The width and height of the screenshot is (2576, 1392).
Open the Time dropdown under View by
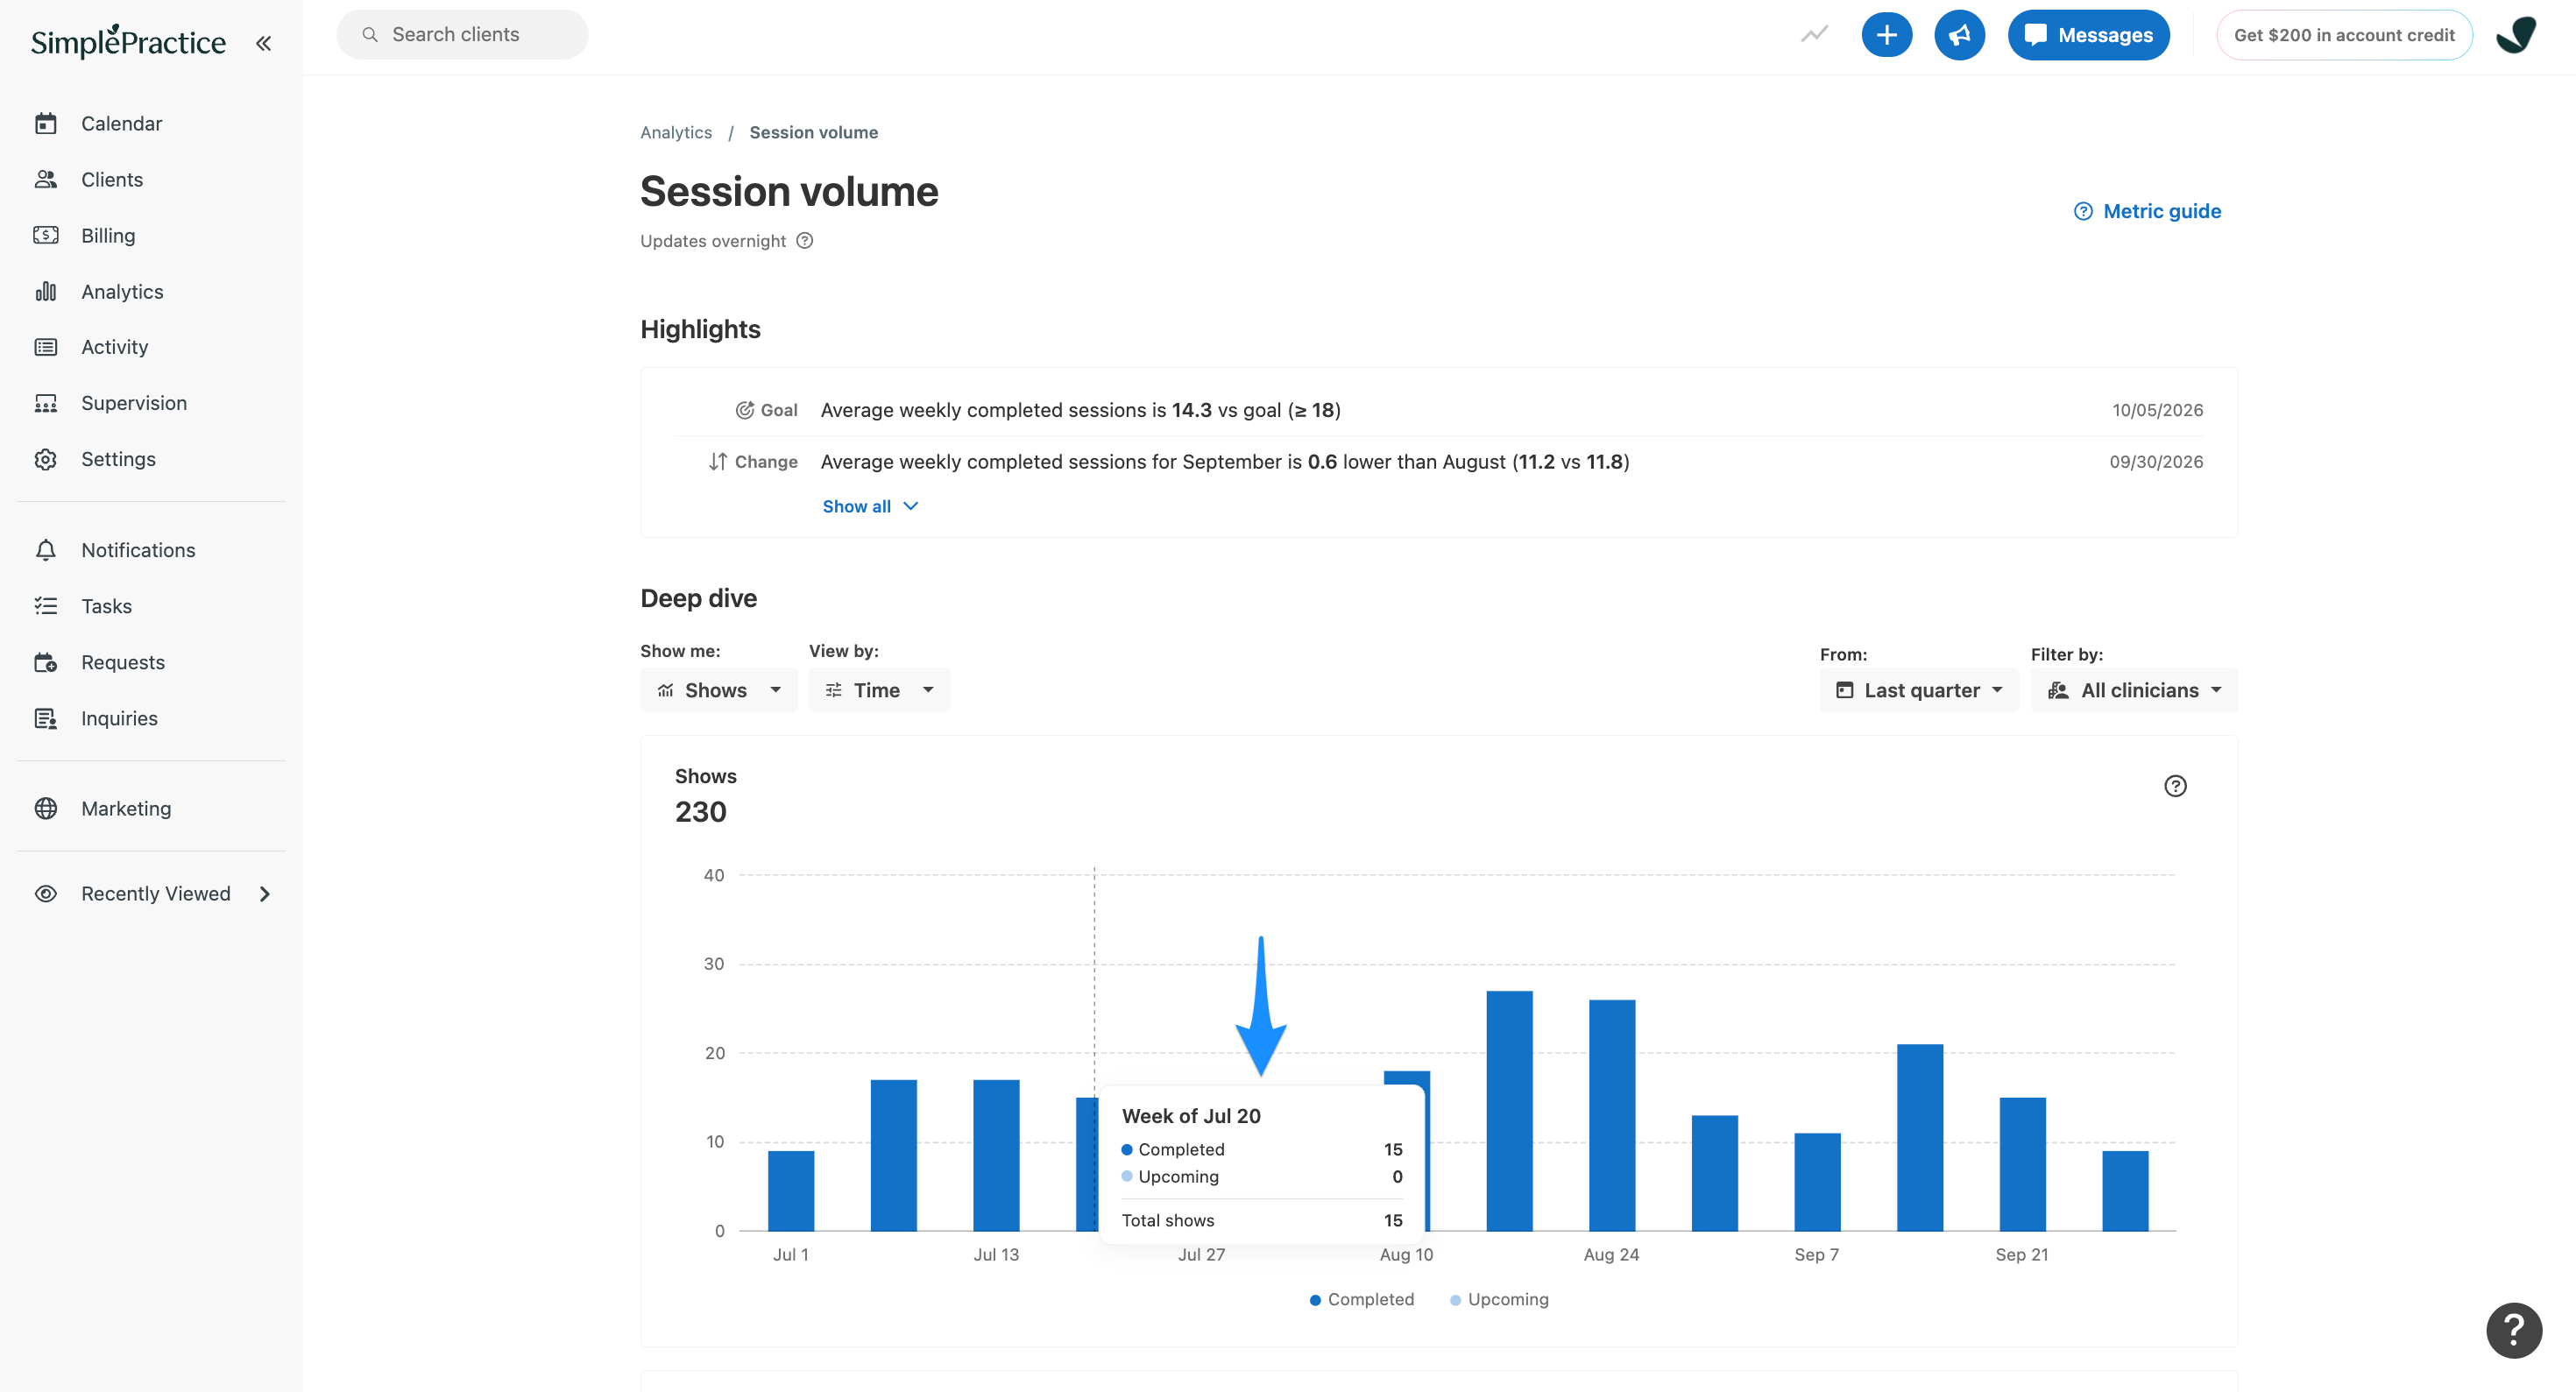[879, 690]
